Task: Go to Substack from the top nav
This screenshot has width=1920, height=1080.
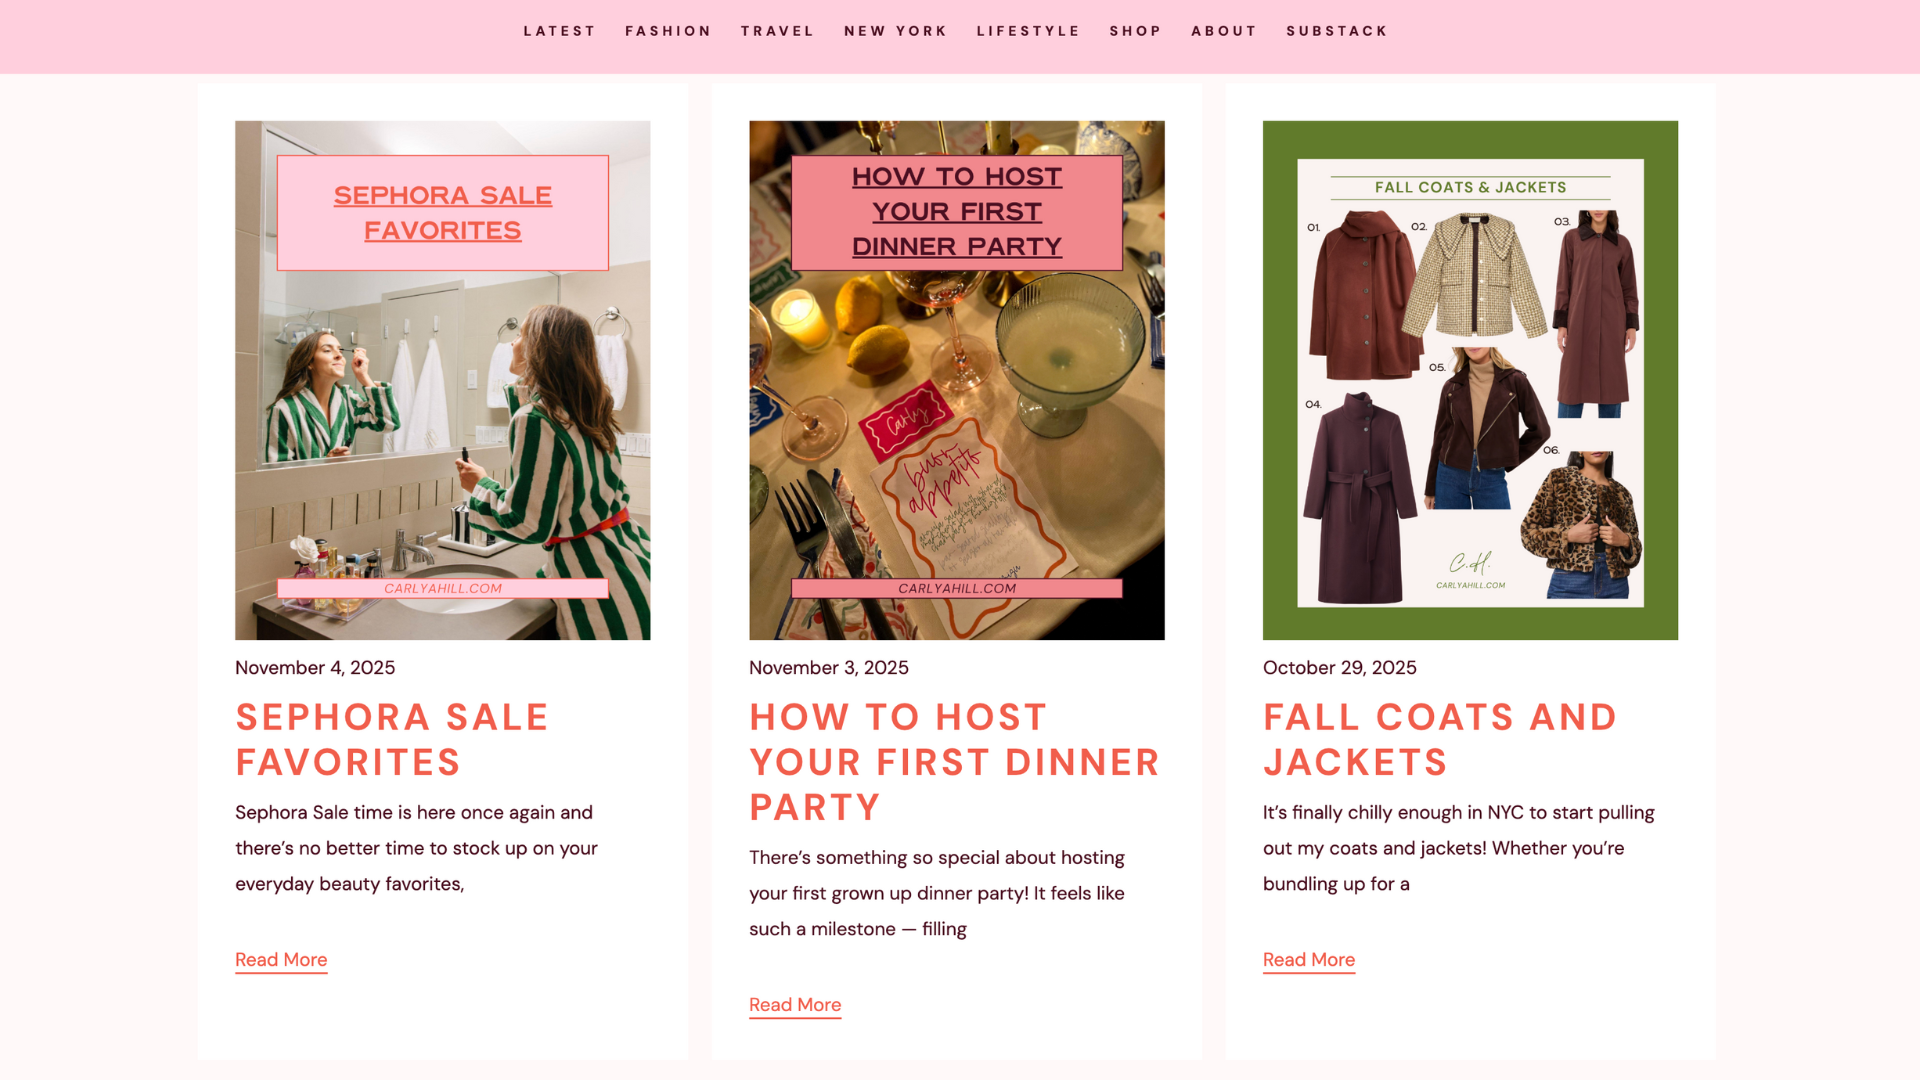Action: coord(1337,31)
